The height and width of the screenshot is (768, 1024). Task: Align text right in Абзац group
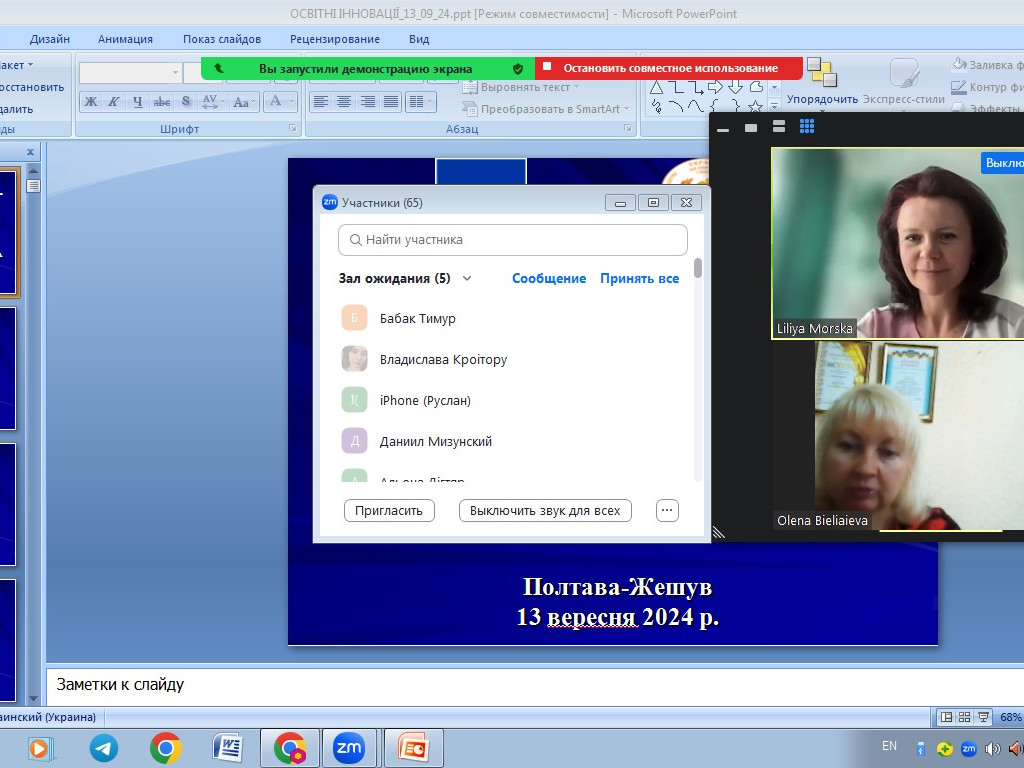point(368,102)
